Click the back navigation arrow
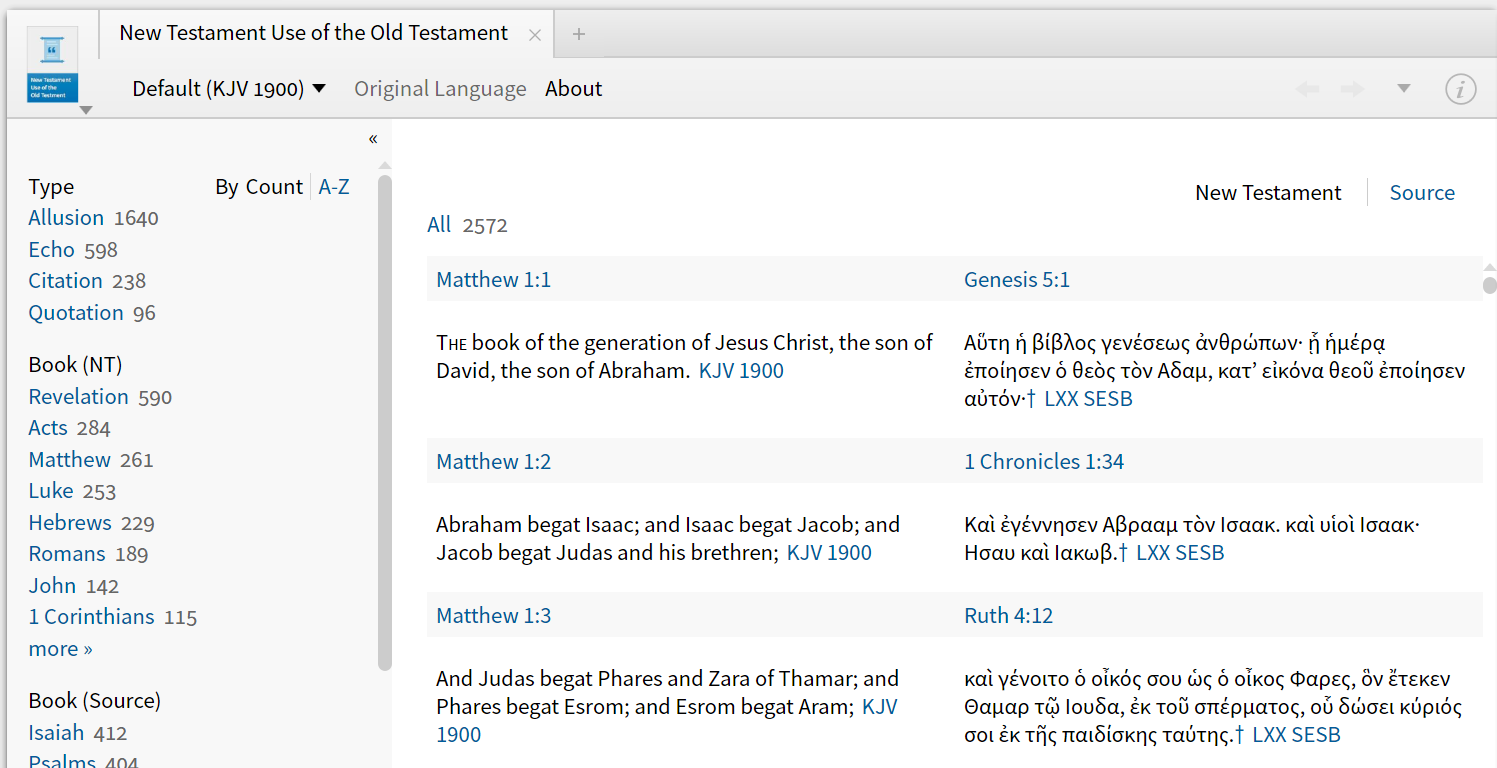1497x768 pixels. point(1307,89)
